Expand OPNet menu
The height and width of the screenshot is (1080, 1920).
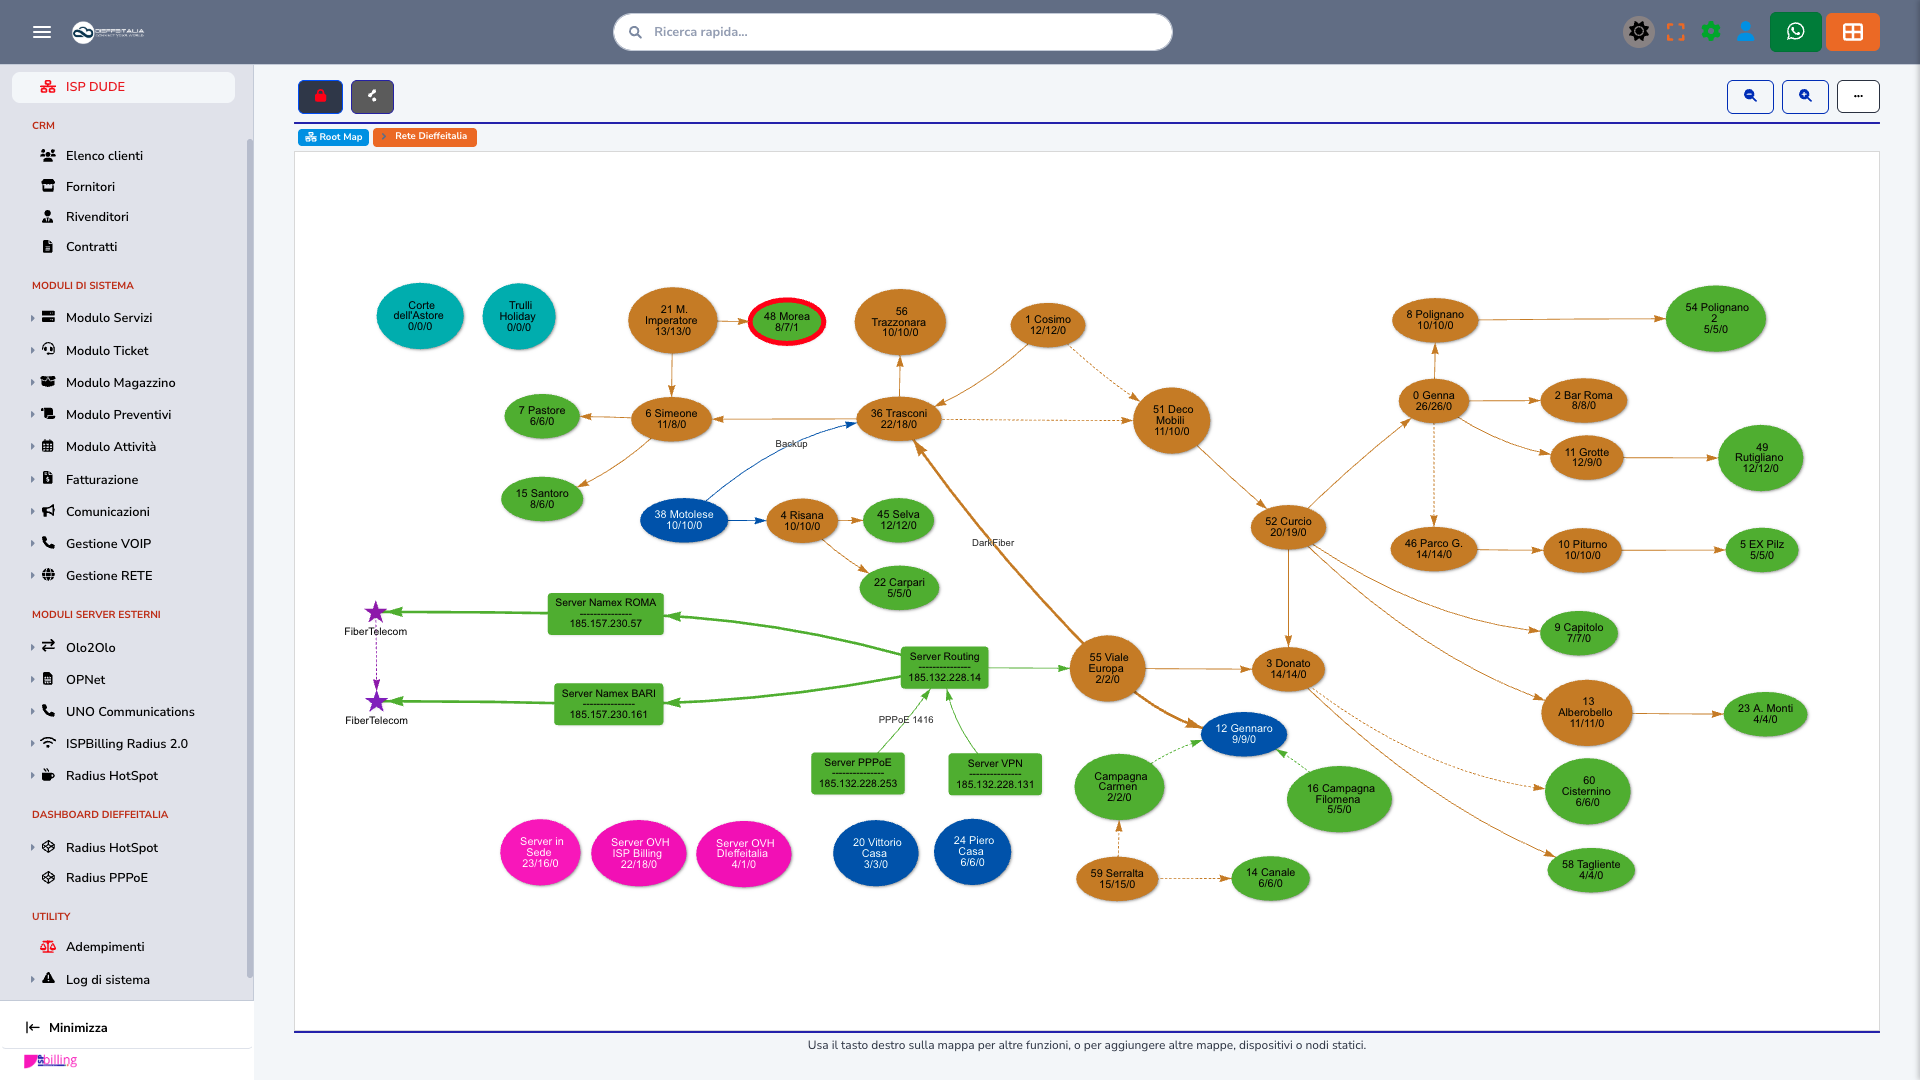[x=85, y=679]
